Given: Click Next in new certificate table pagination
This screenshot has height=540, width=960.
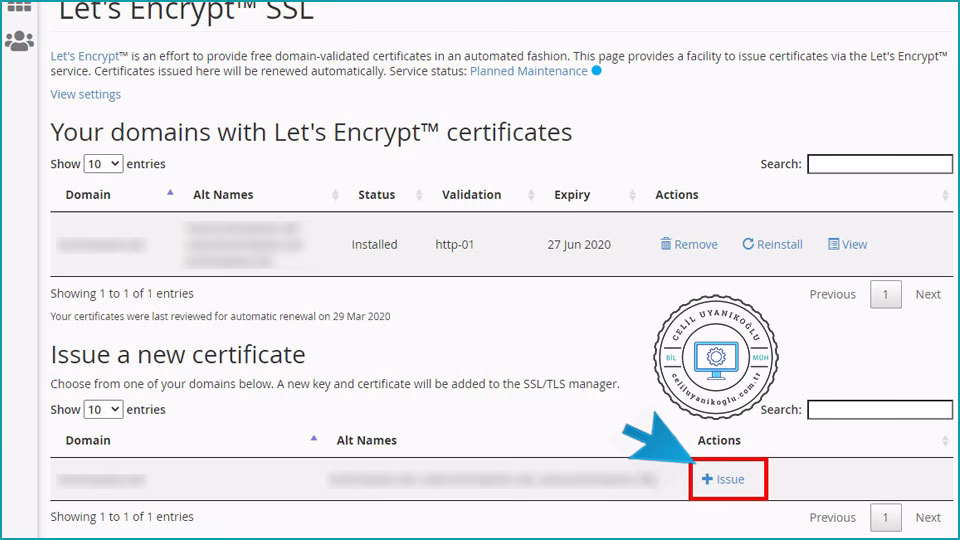Looking at the screenshot, I should click(928, 517).
